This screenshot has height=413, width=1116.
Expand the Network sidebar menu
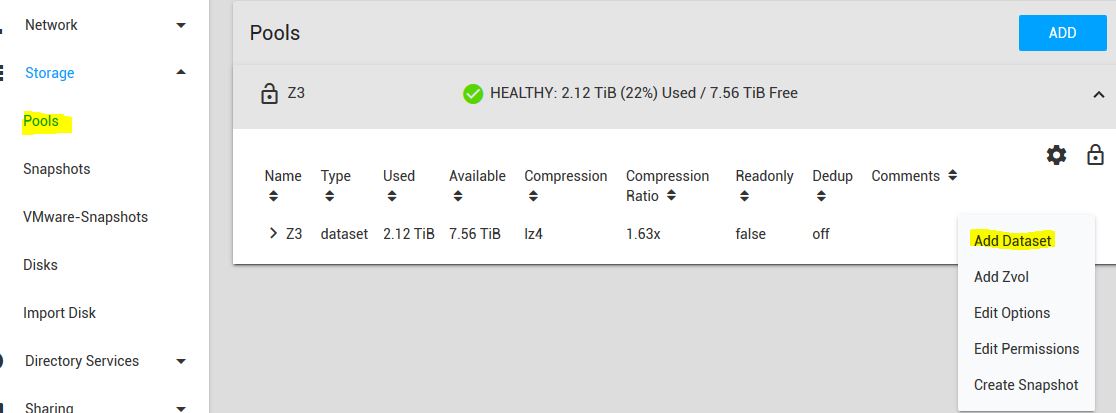click(x=180, y=25)
